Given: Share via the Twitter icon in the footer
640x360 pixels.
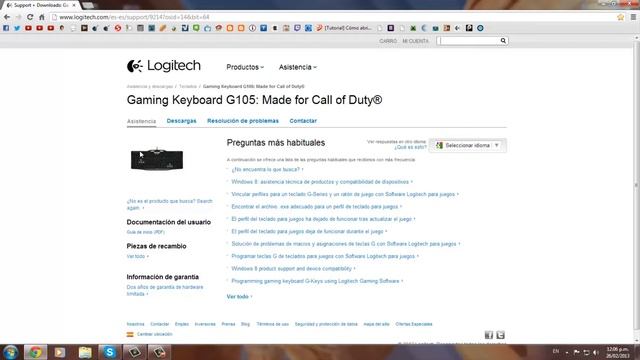Looking at the screenshot, I should [x=500, y=335].
